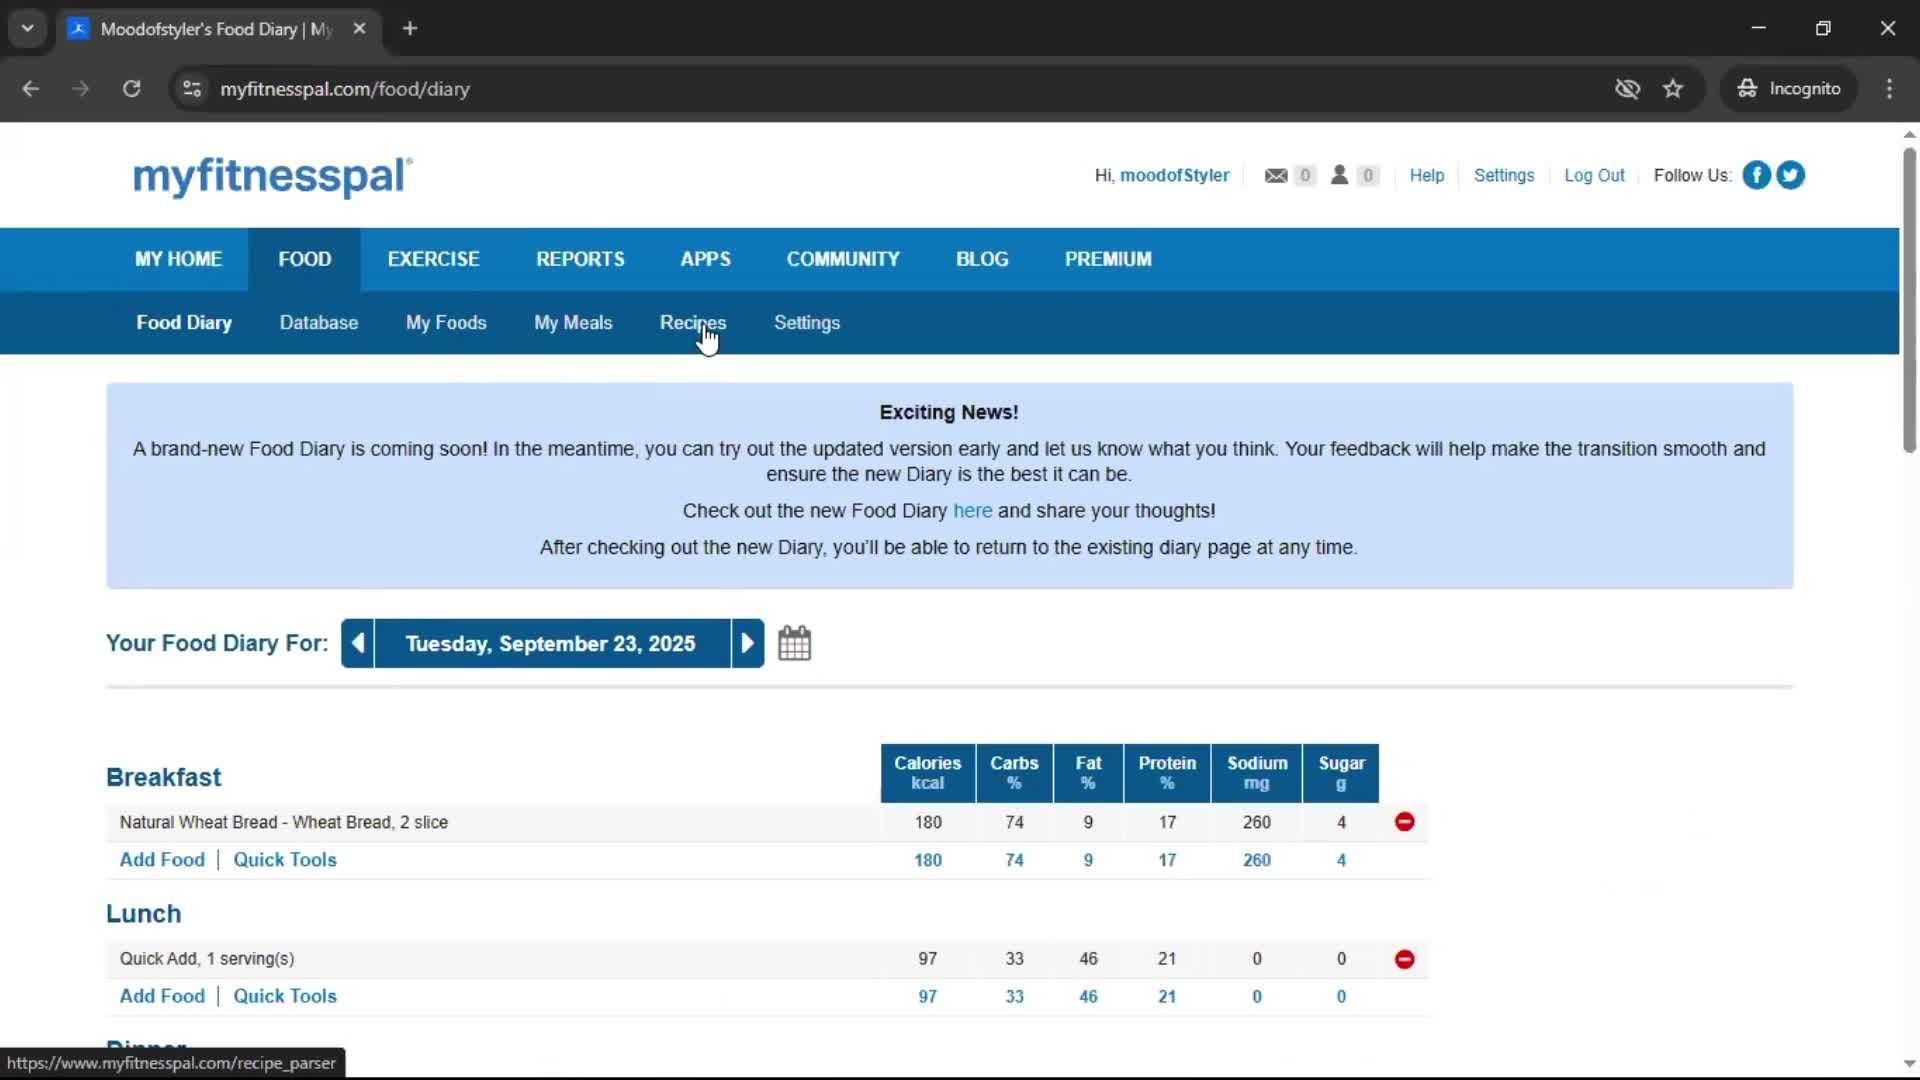
Task: Open EXERCISE section
Action: [433, 259]
